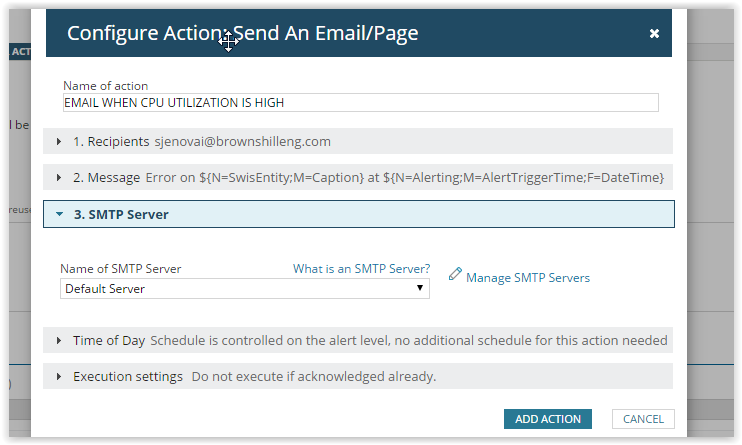Open the Time of Day section header
This screenshot has width=742, height=445.
pyautogui.click(x=358, y=340)
